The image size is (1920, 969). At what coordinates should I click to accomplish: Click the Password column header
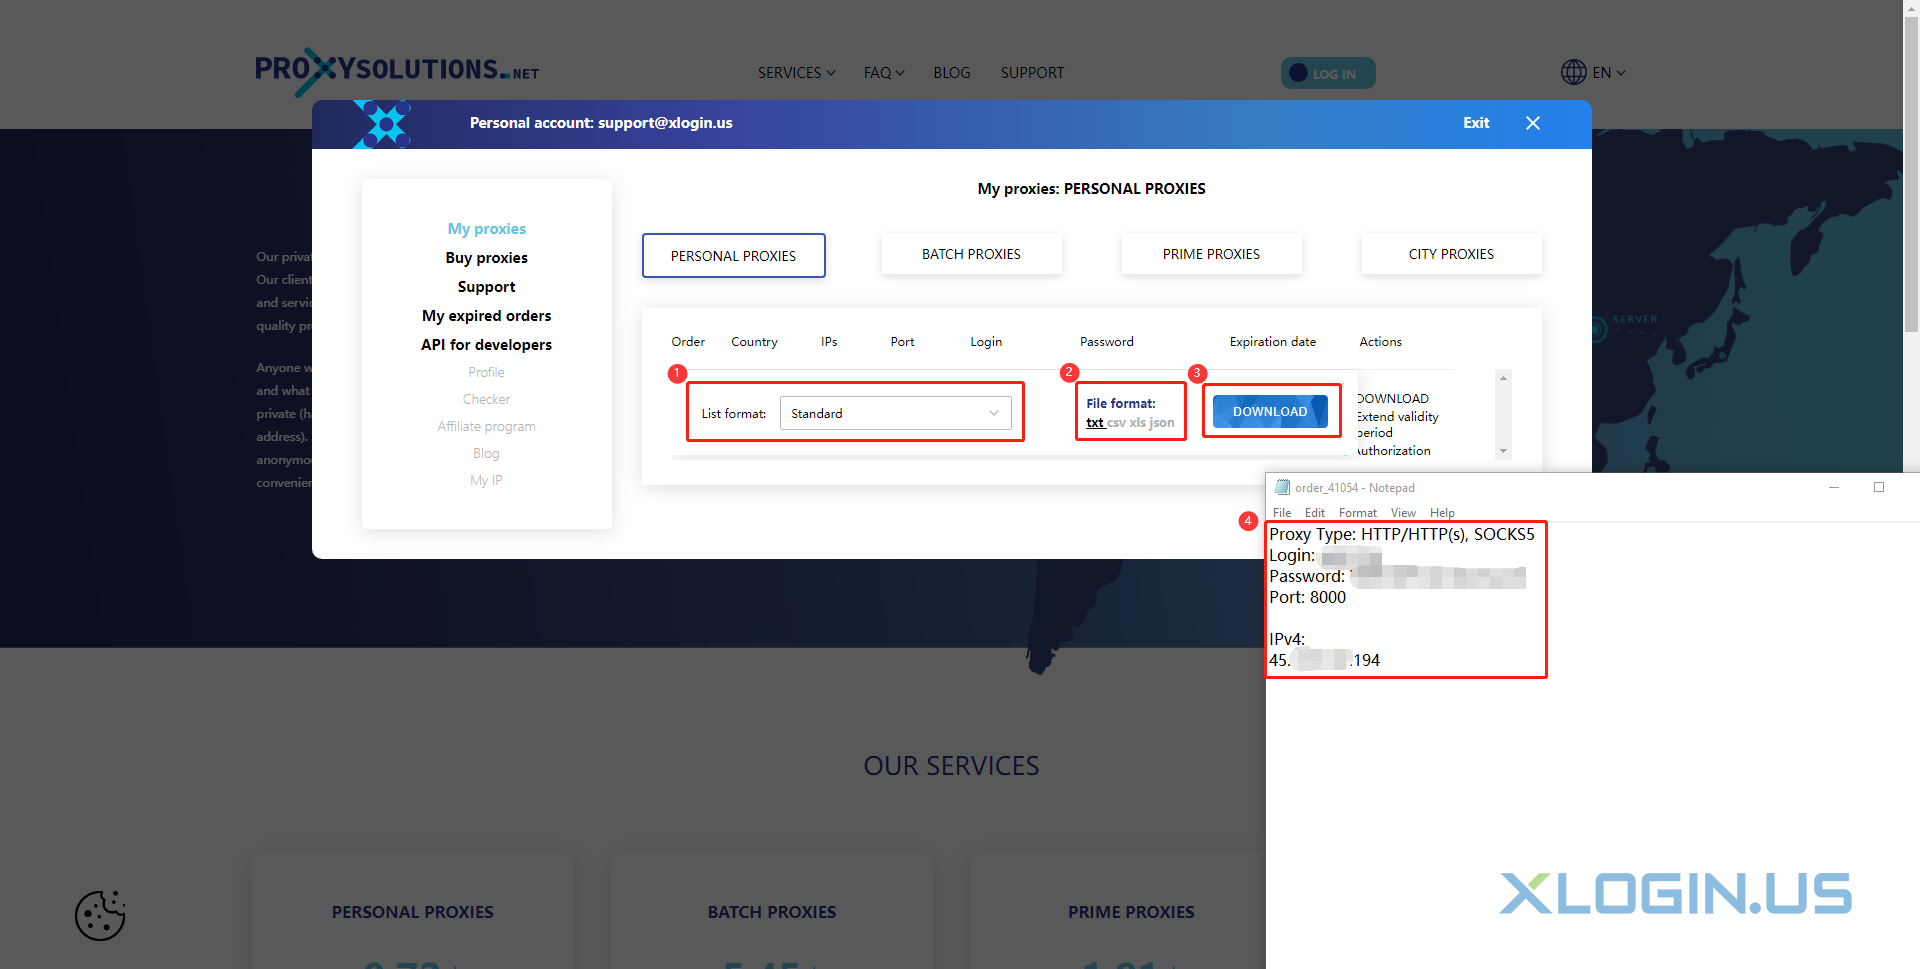click(1107, 341)
